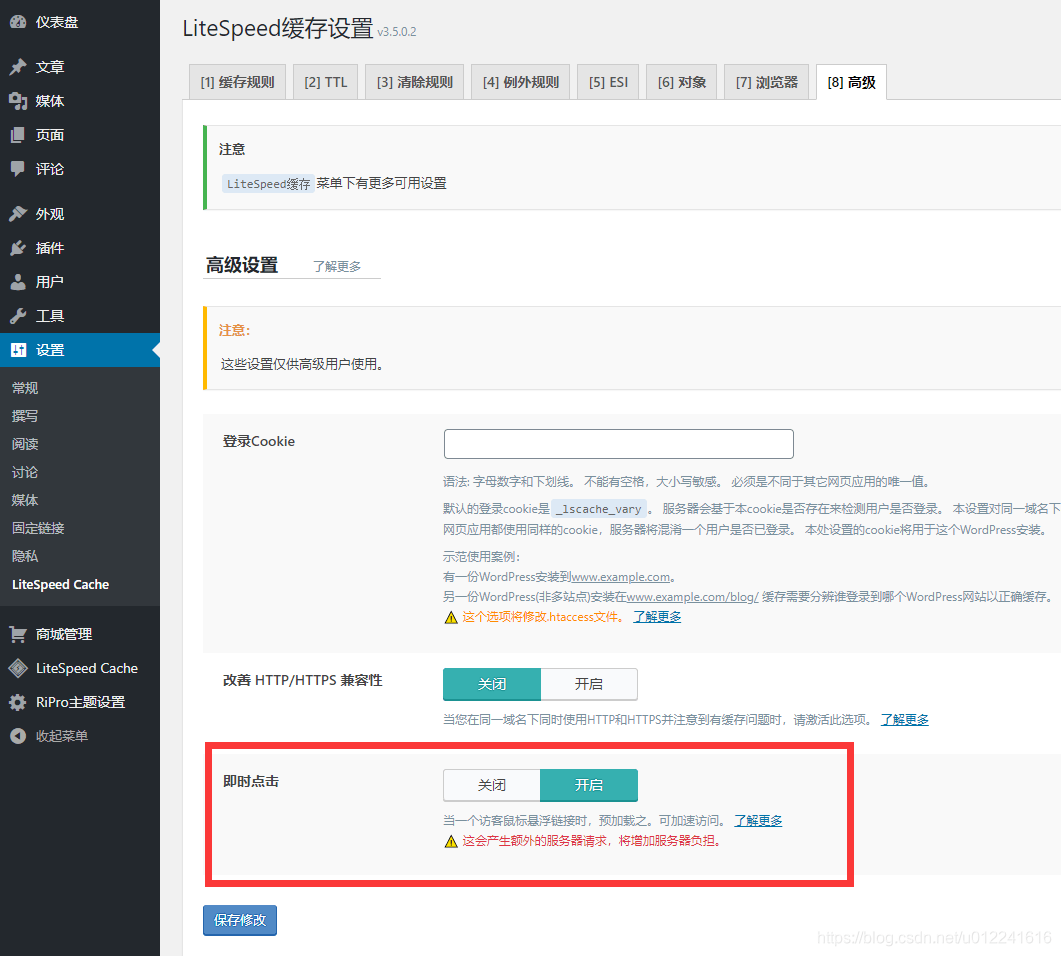Viewport: 1061px width, 956px height.
Task: Open 撰写 settings submenu
Action: click(25, 416)
